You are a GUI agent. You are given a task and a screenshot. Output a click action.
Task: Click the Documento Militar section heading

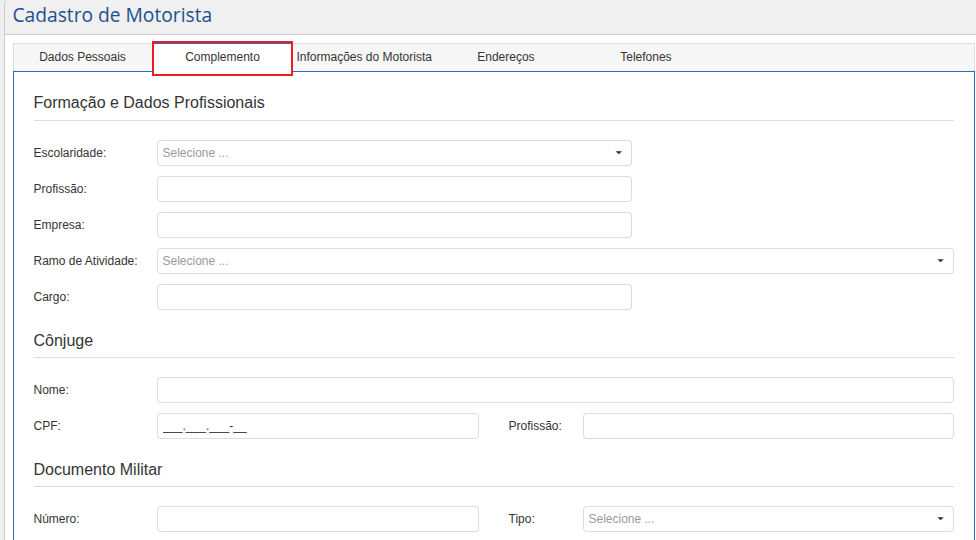(98, 469)
